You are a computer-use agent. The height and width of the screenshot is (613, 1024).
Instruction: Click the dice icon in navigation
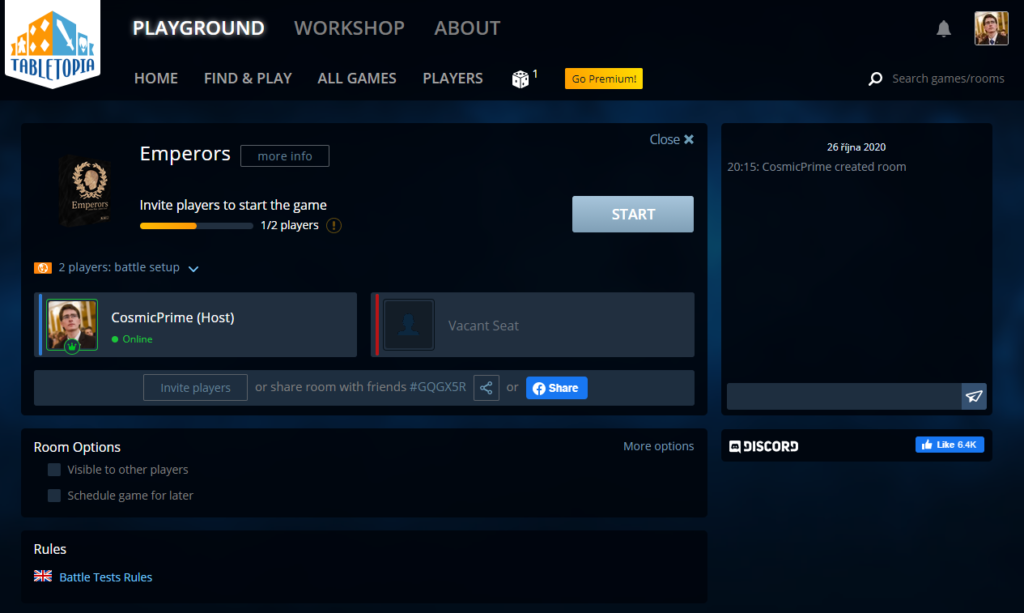pos(521,79)
